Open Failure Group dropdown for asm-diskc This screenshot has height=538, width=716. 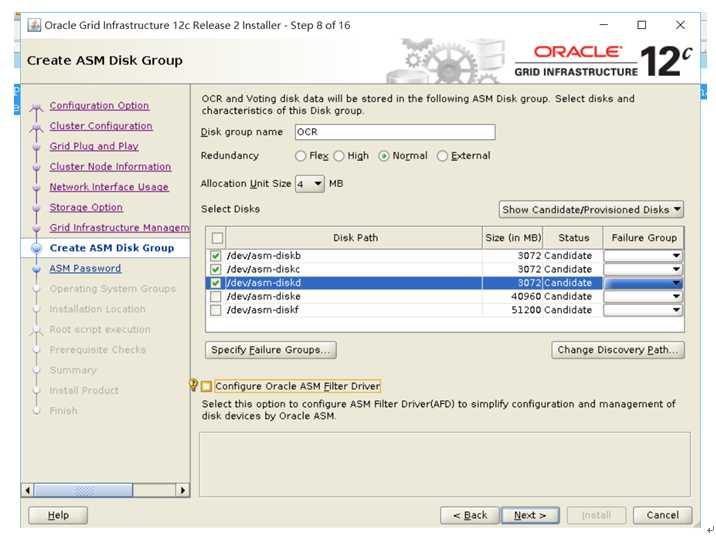[643, 269]
